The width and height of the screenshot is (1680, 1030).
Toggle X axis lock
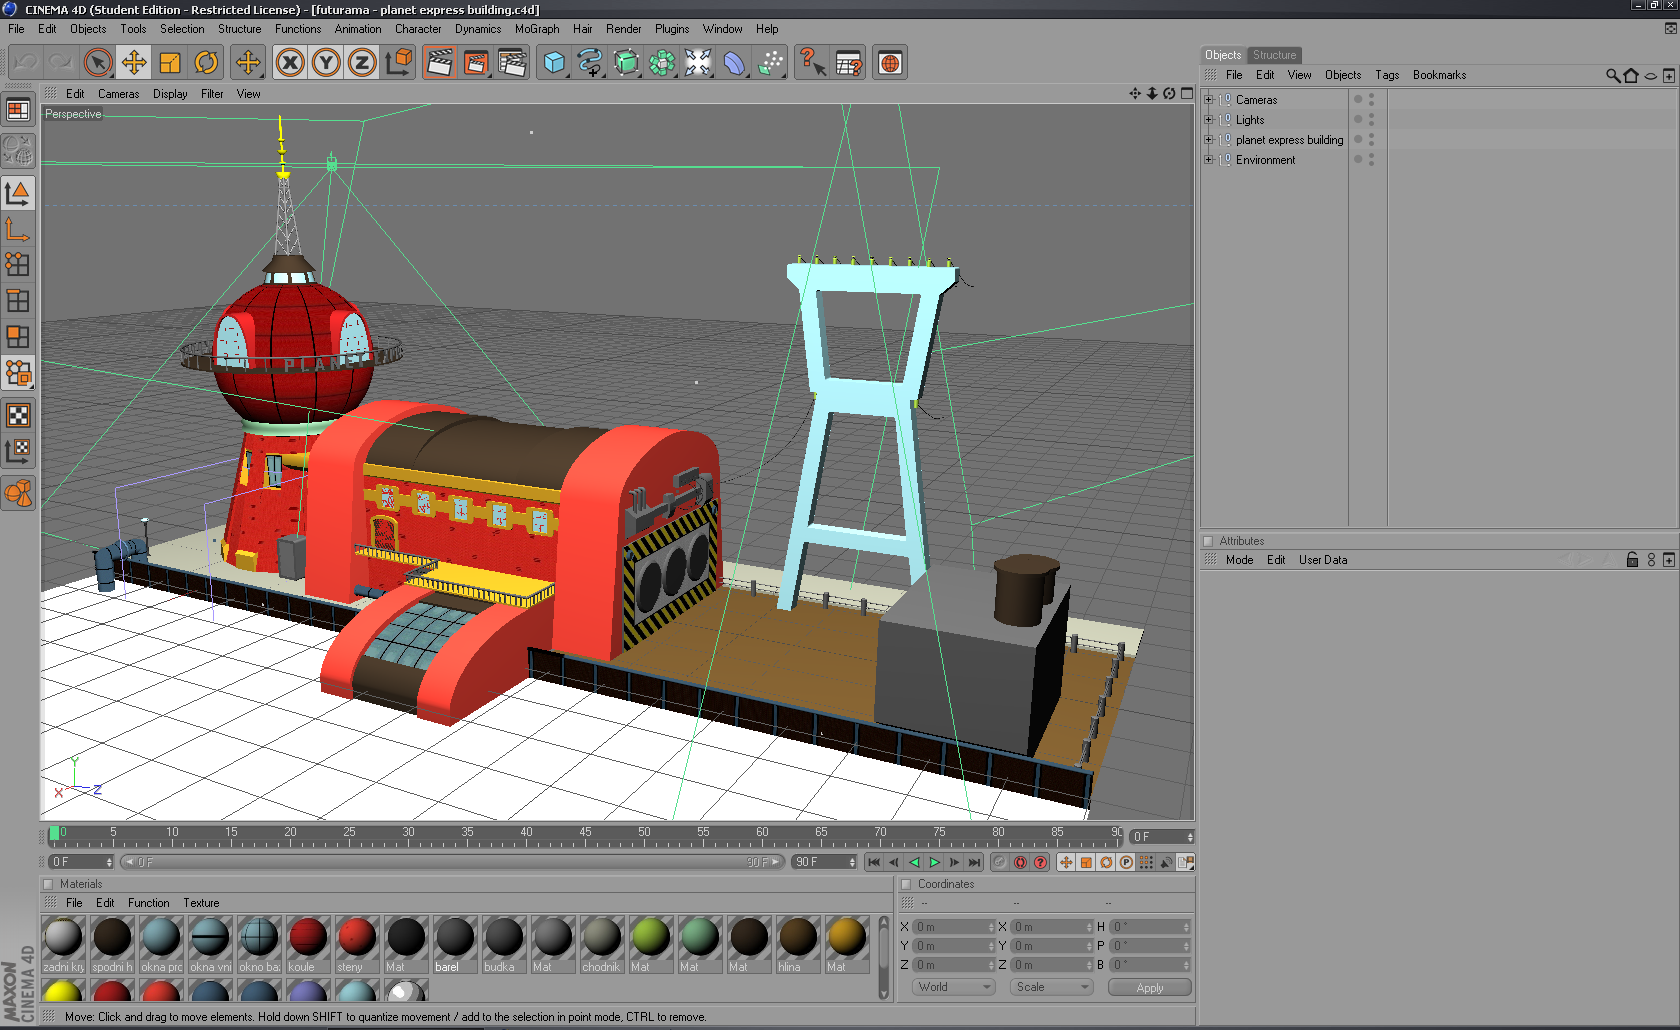coord(290,63)
